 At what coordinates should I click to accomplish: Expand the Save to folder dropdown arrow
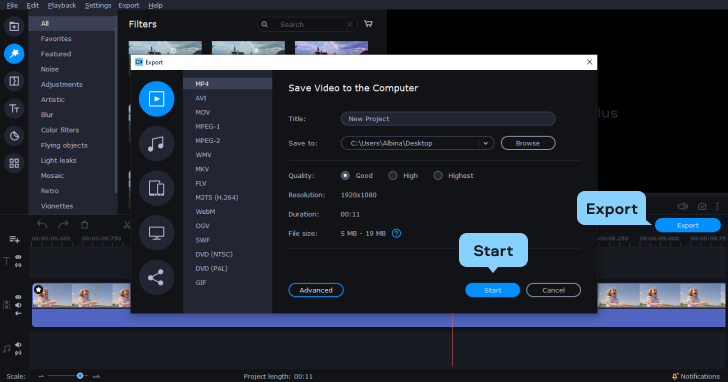(x=486, y=143)
